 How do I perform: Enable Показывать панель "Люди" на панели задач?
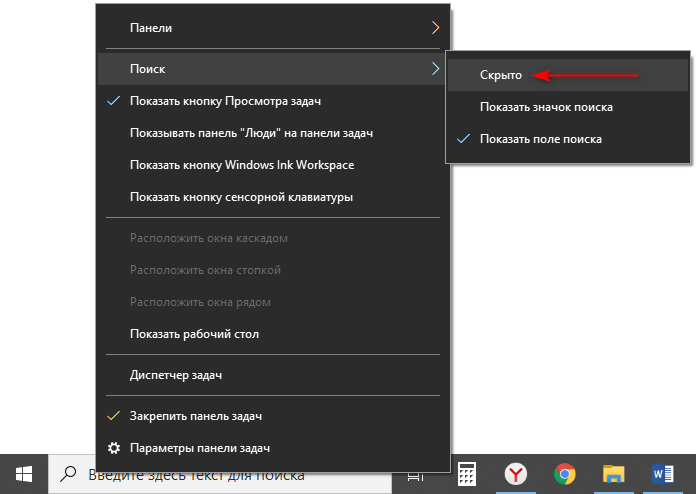273,133
